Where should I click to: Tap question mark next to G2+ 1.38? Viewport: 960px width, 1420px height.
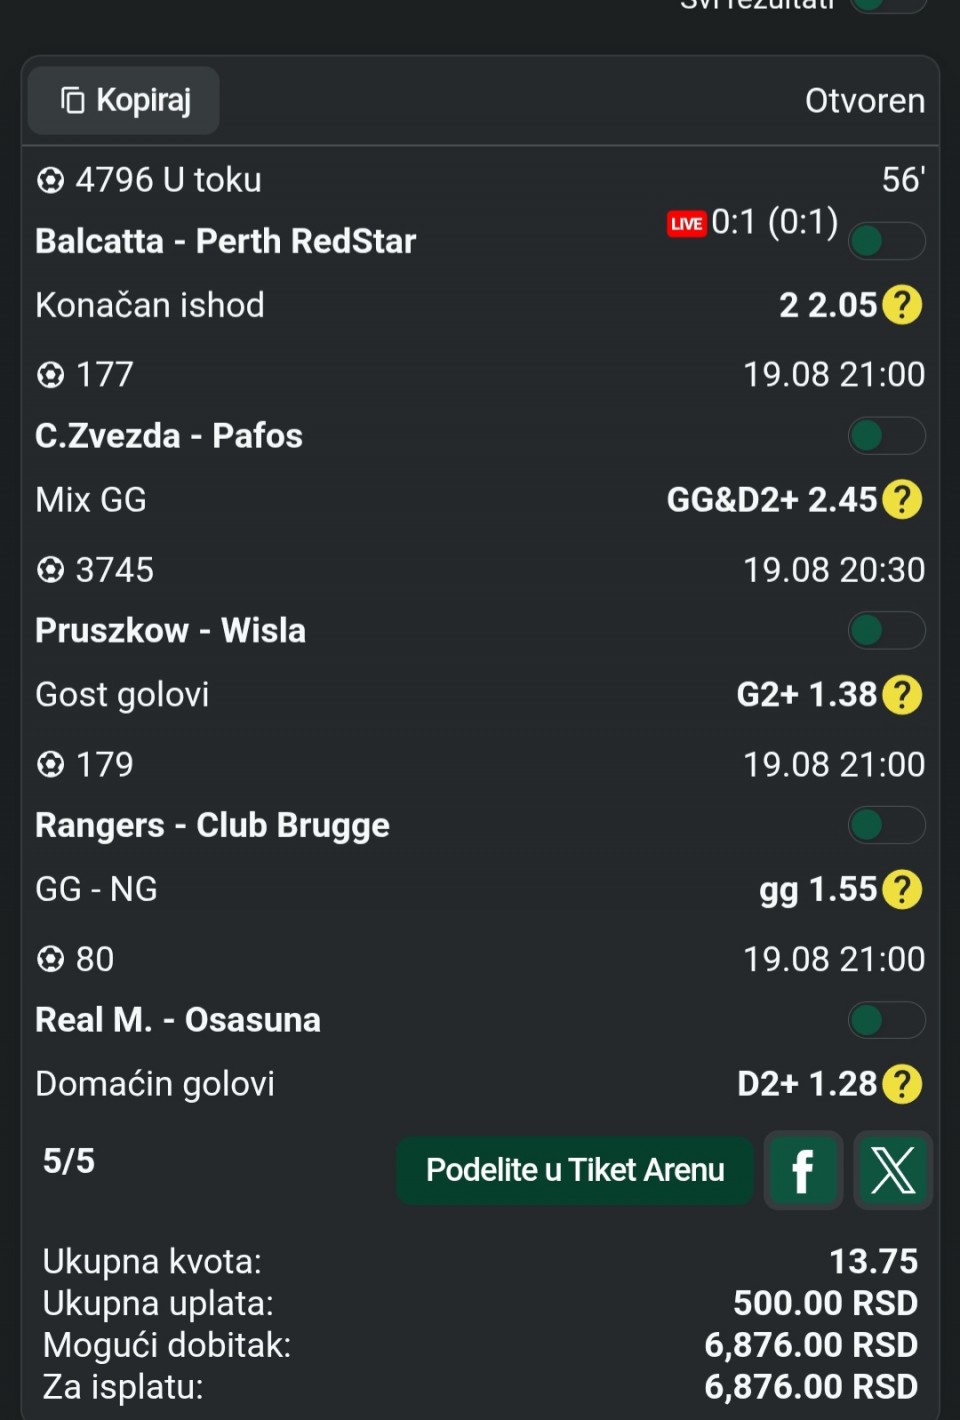[x=902, y=694]
